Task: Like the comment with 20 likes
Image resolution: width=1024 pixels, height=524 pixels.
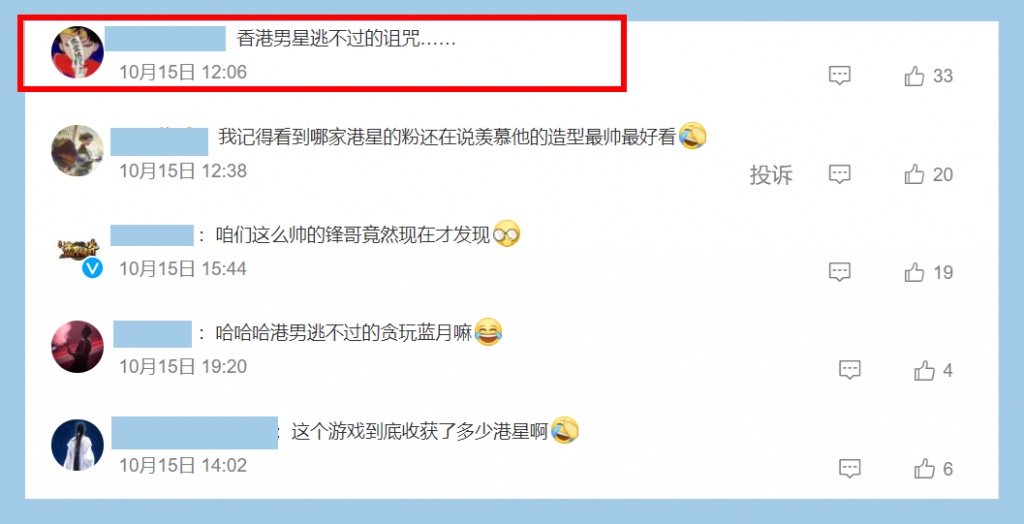Action: click(914, 174)
